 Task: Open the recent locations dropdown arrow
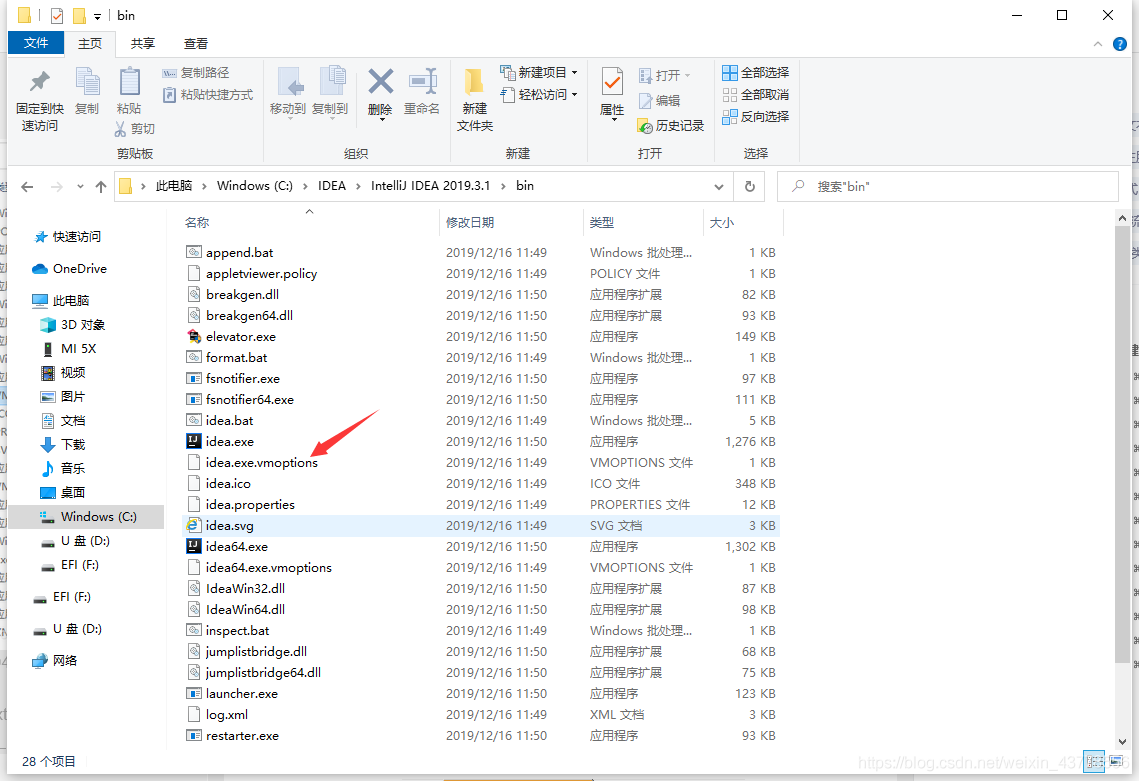[x=80, y=187]
